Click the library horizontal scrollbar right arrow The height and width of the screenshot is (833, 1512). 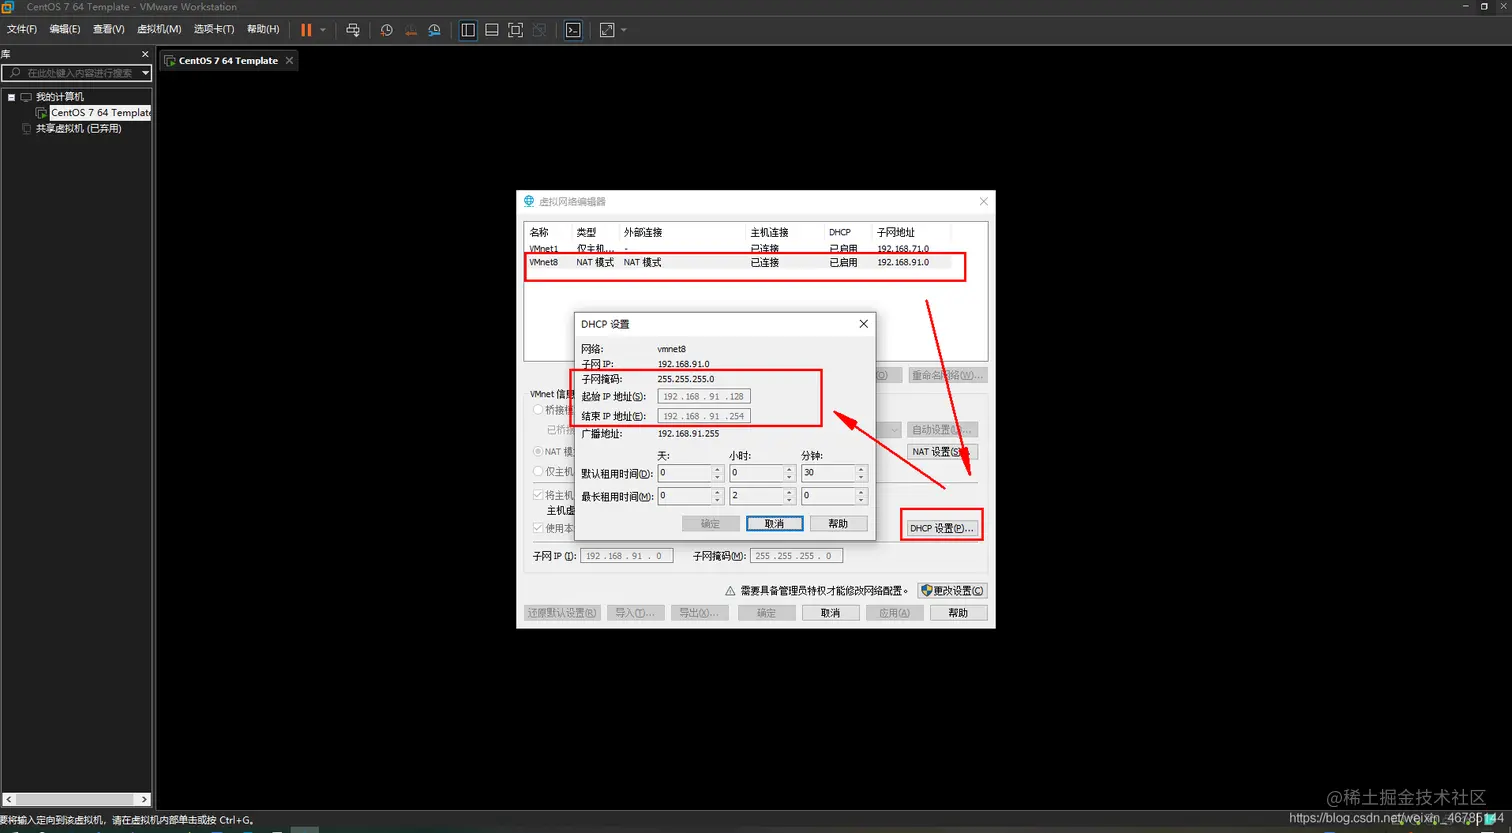[145, 800]
